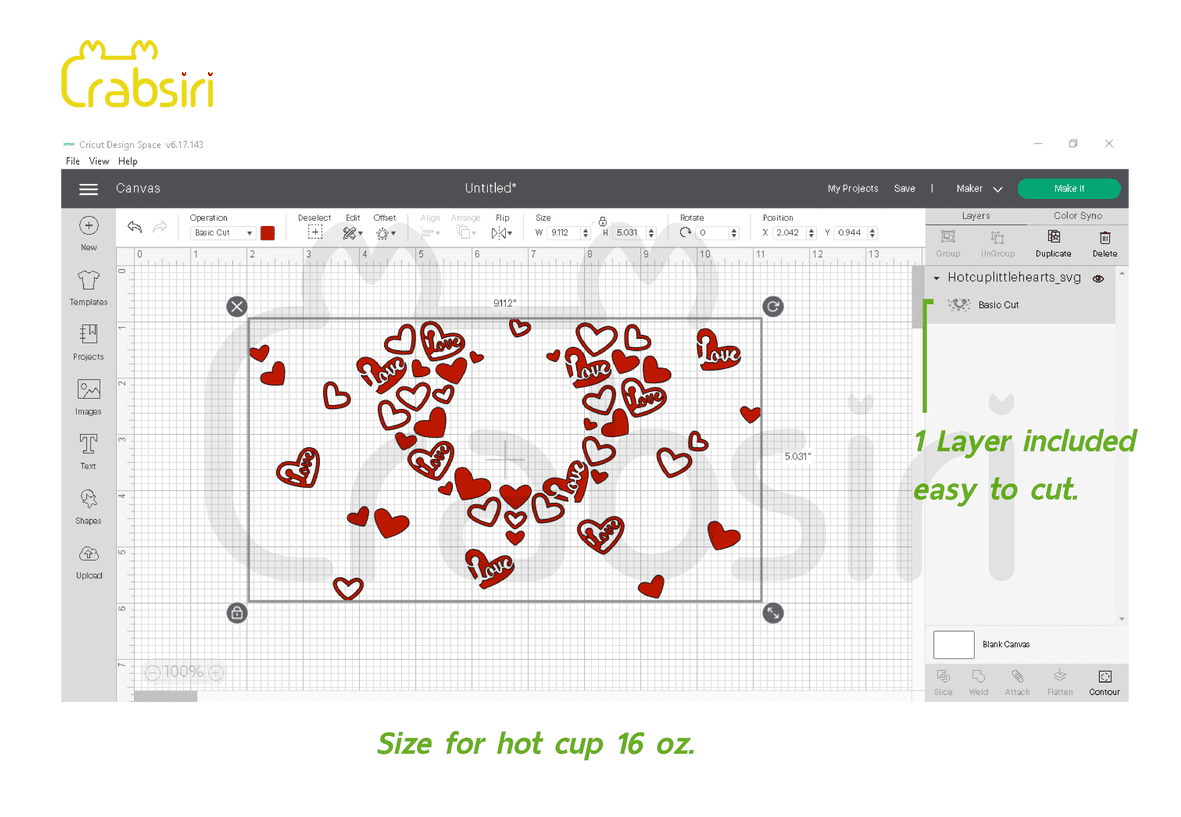Click the lock handle on selection box
This screenshot has width=1181, height=817.
click(237, 613)
